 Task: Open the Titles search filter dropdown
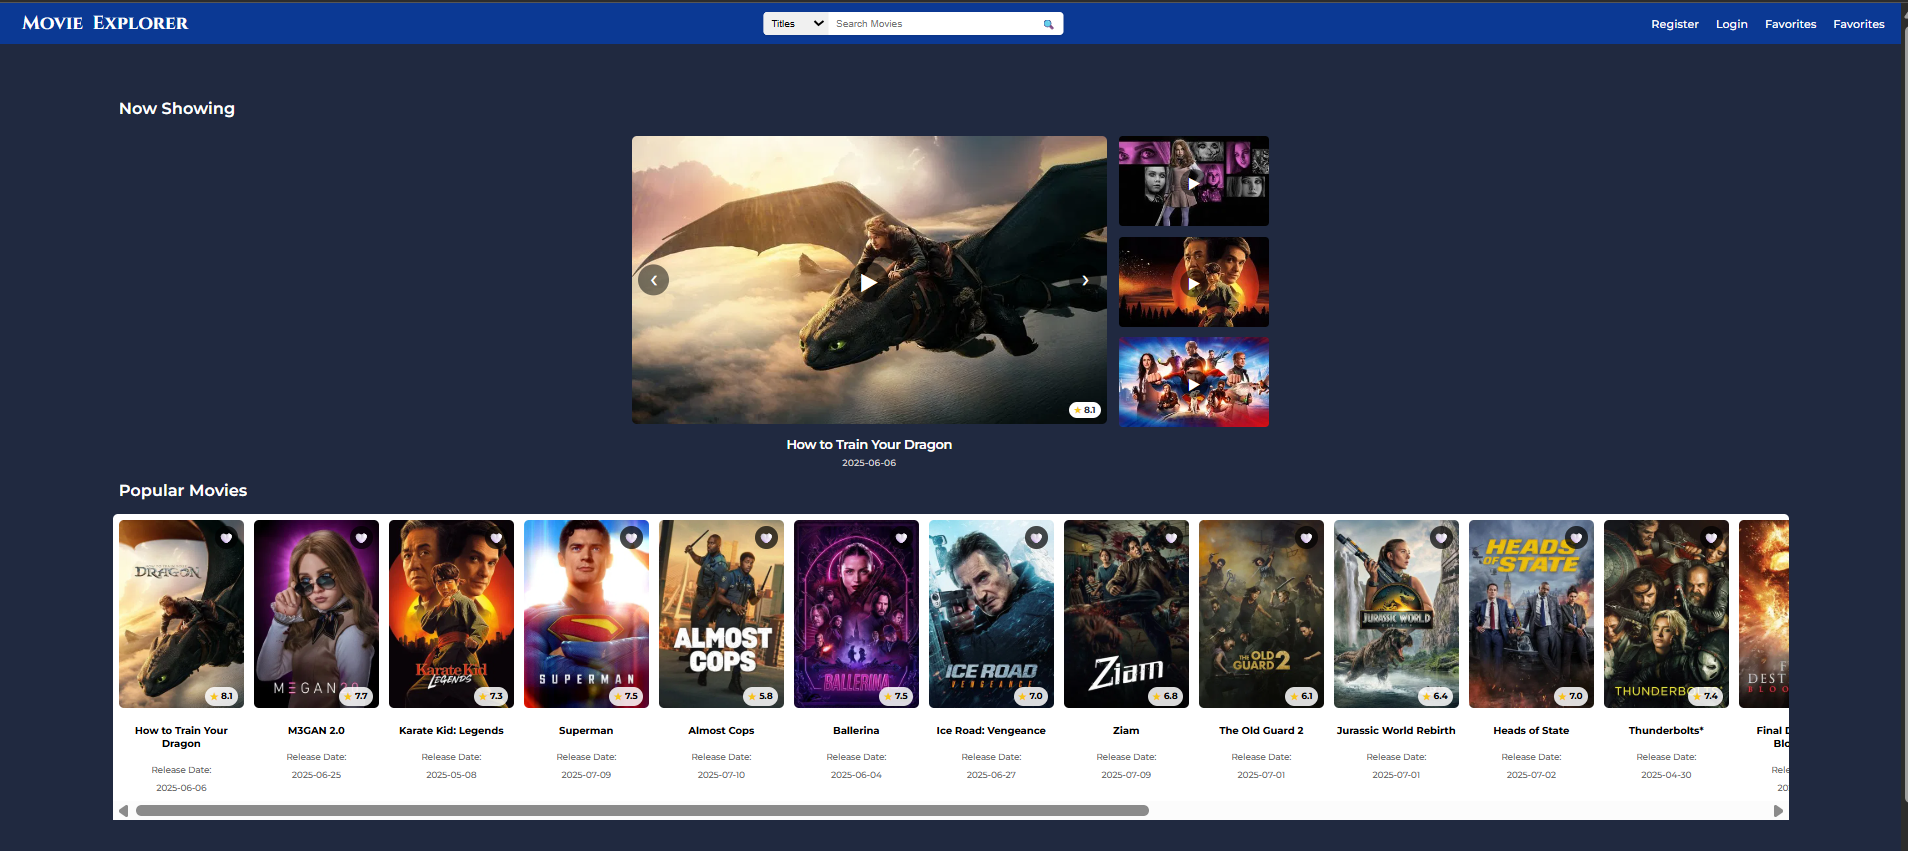coord(797,24)
